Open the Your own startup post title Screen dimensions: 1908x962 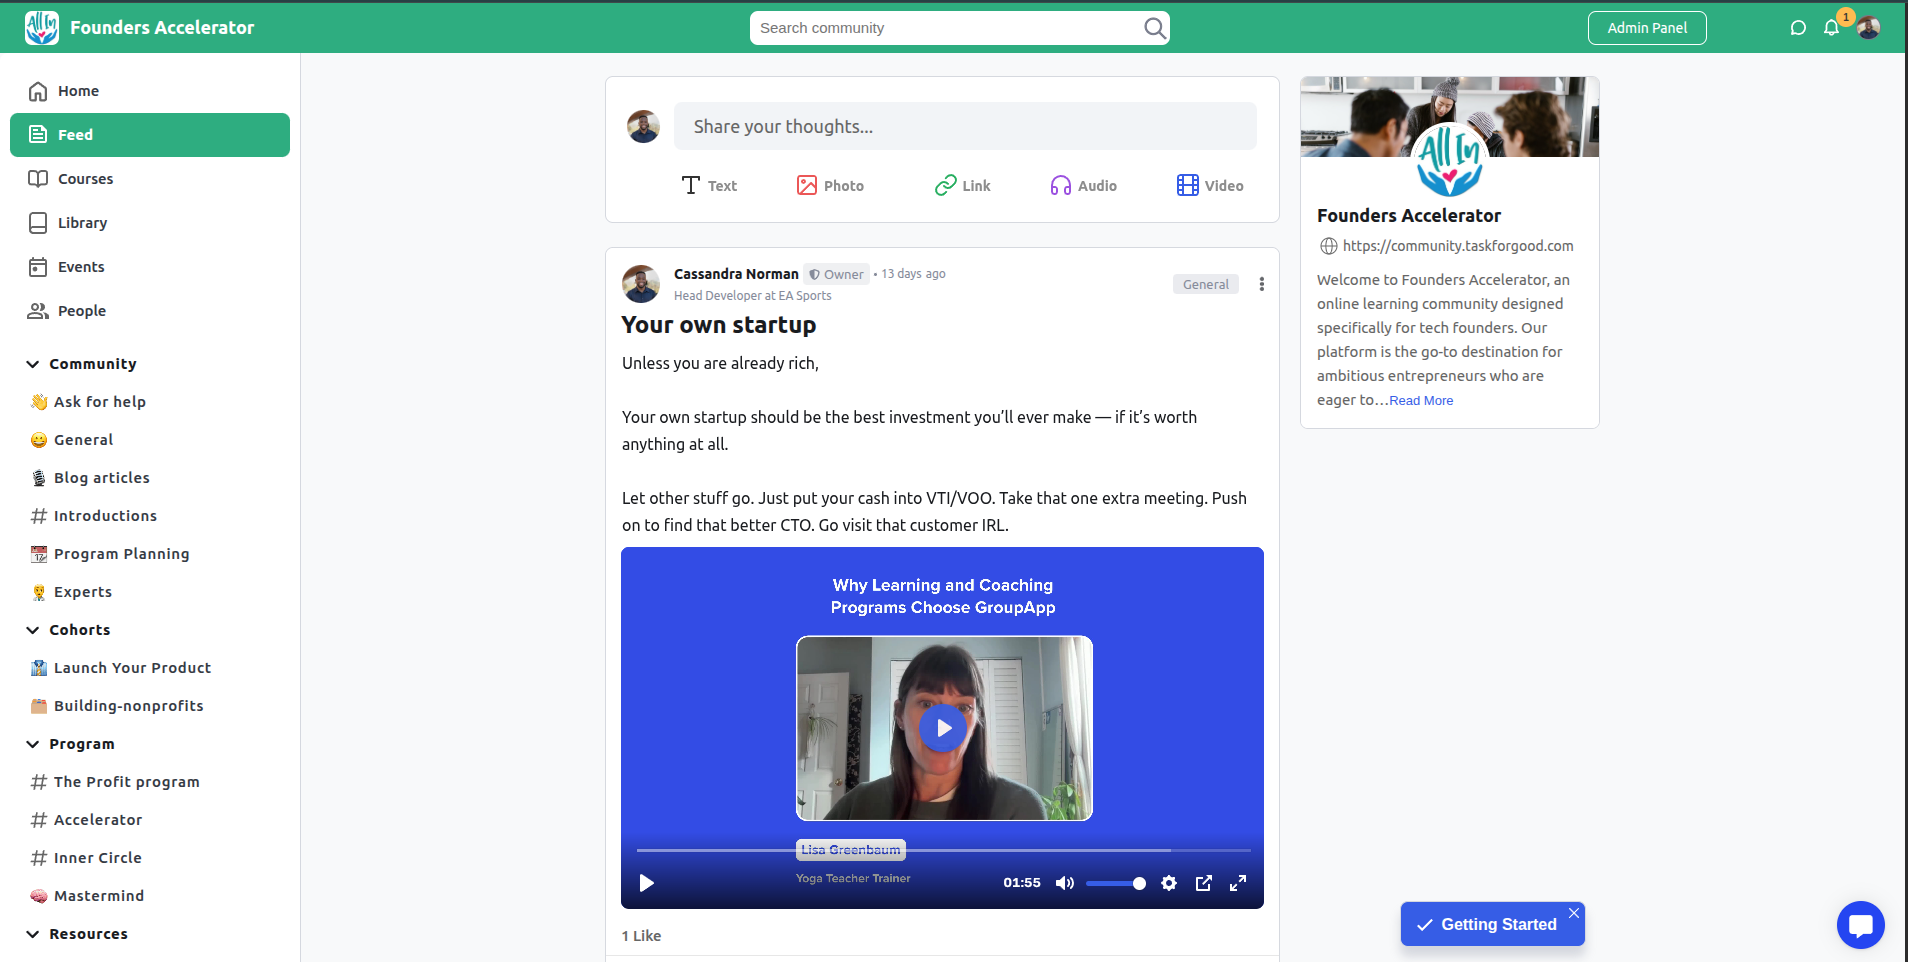pyautogui.click(x=719, y=325)
